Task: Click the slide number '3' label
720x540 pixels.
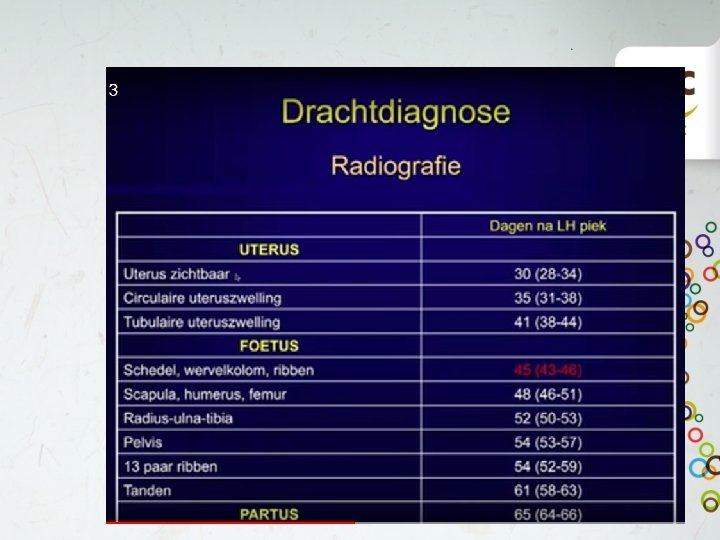Action: pos(113,90)
